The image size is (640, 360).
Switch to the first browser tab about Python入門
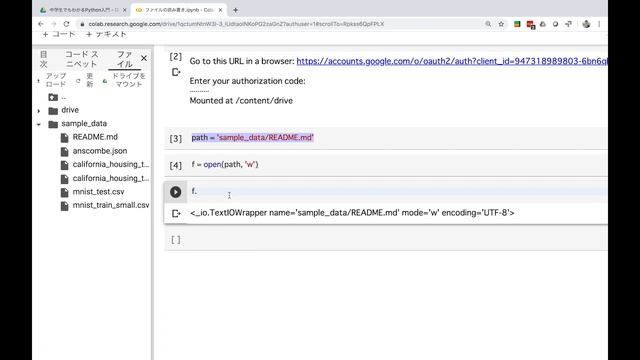click(x=84, y=10)
